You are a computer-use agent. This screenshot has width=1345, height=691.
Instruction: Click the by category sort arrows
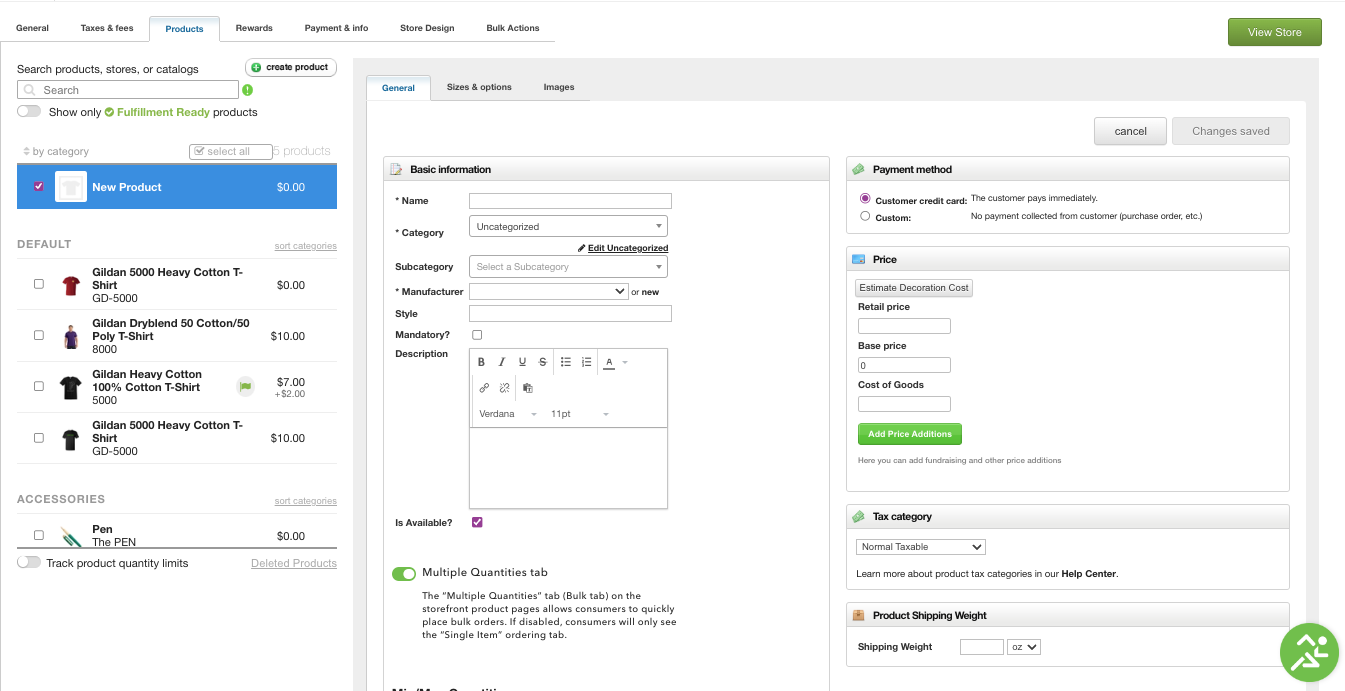tap(27, 152)
